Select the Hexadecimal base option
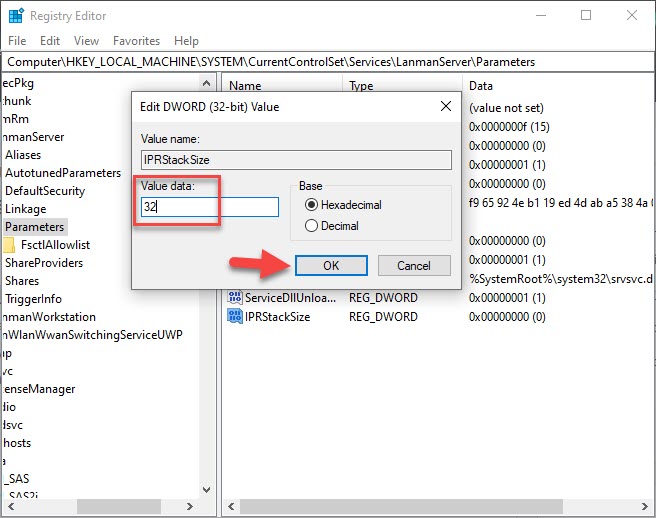This screenshot has width=656, height=518. pos(311,205)
